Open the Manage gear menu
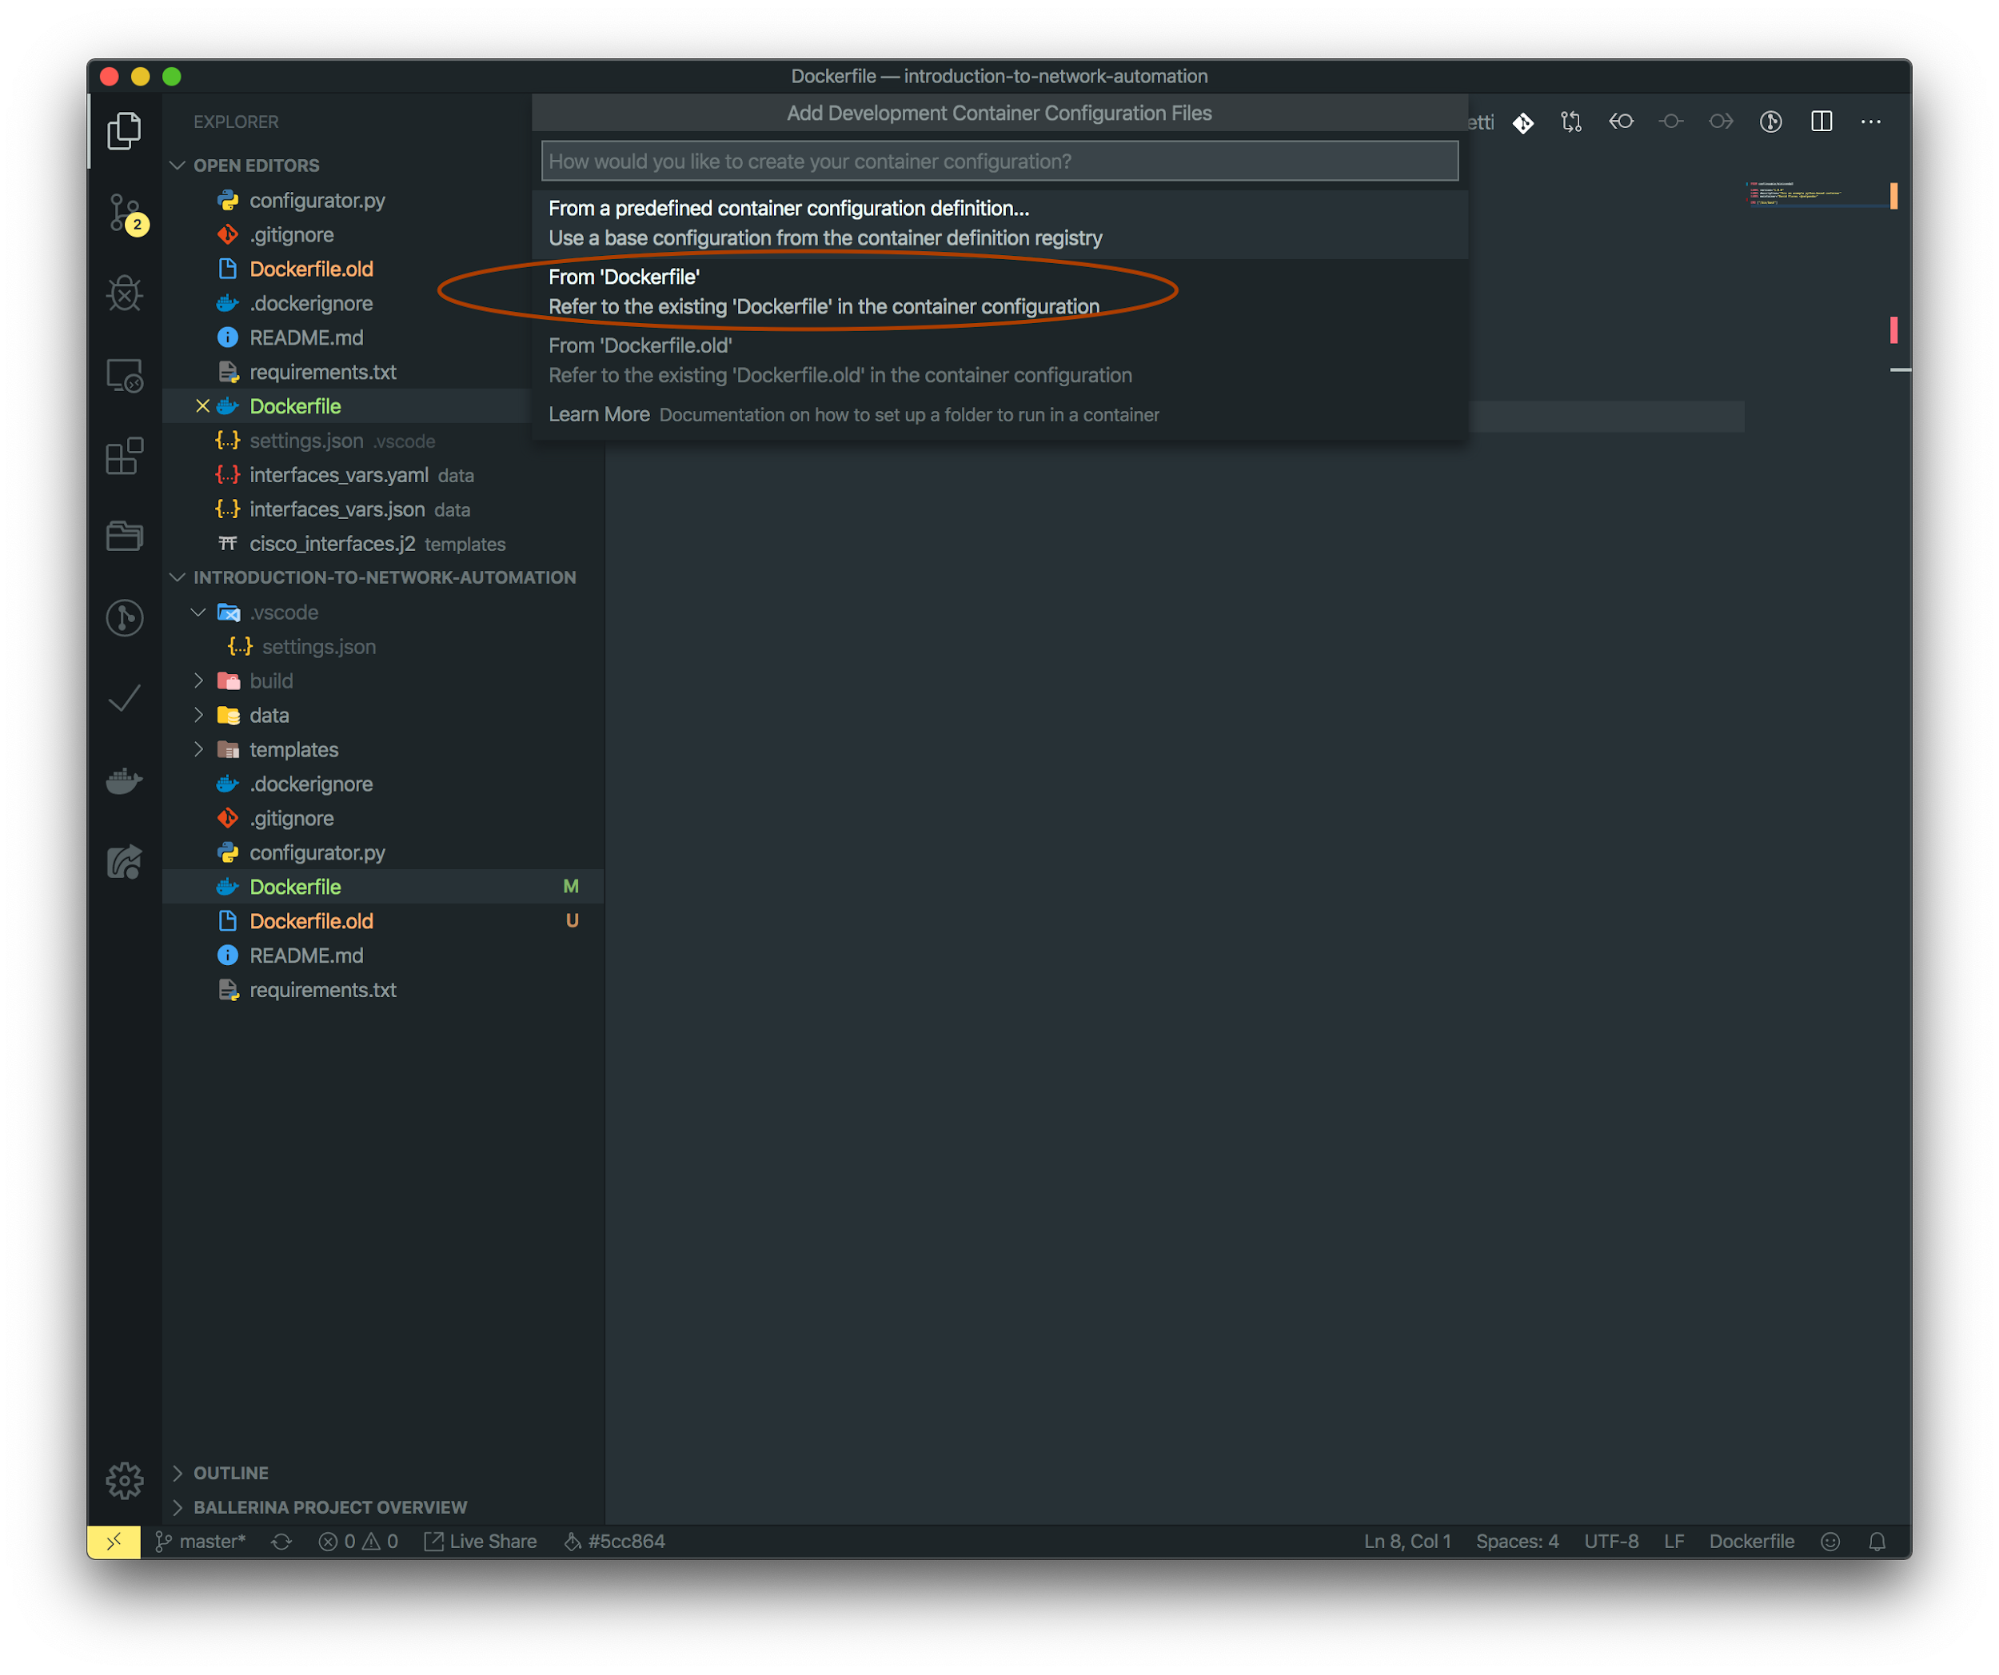The height and width of the screenshot is (1675, 1999). tap(124, 1480)
